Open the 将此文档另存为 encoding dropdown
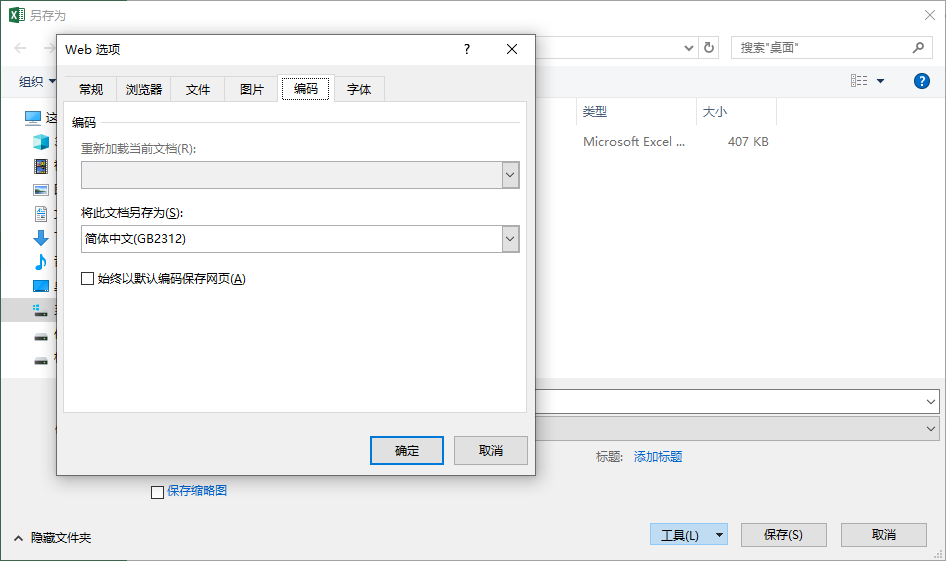 point(510,239)
